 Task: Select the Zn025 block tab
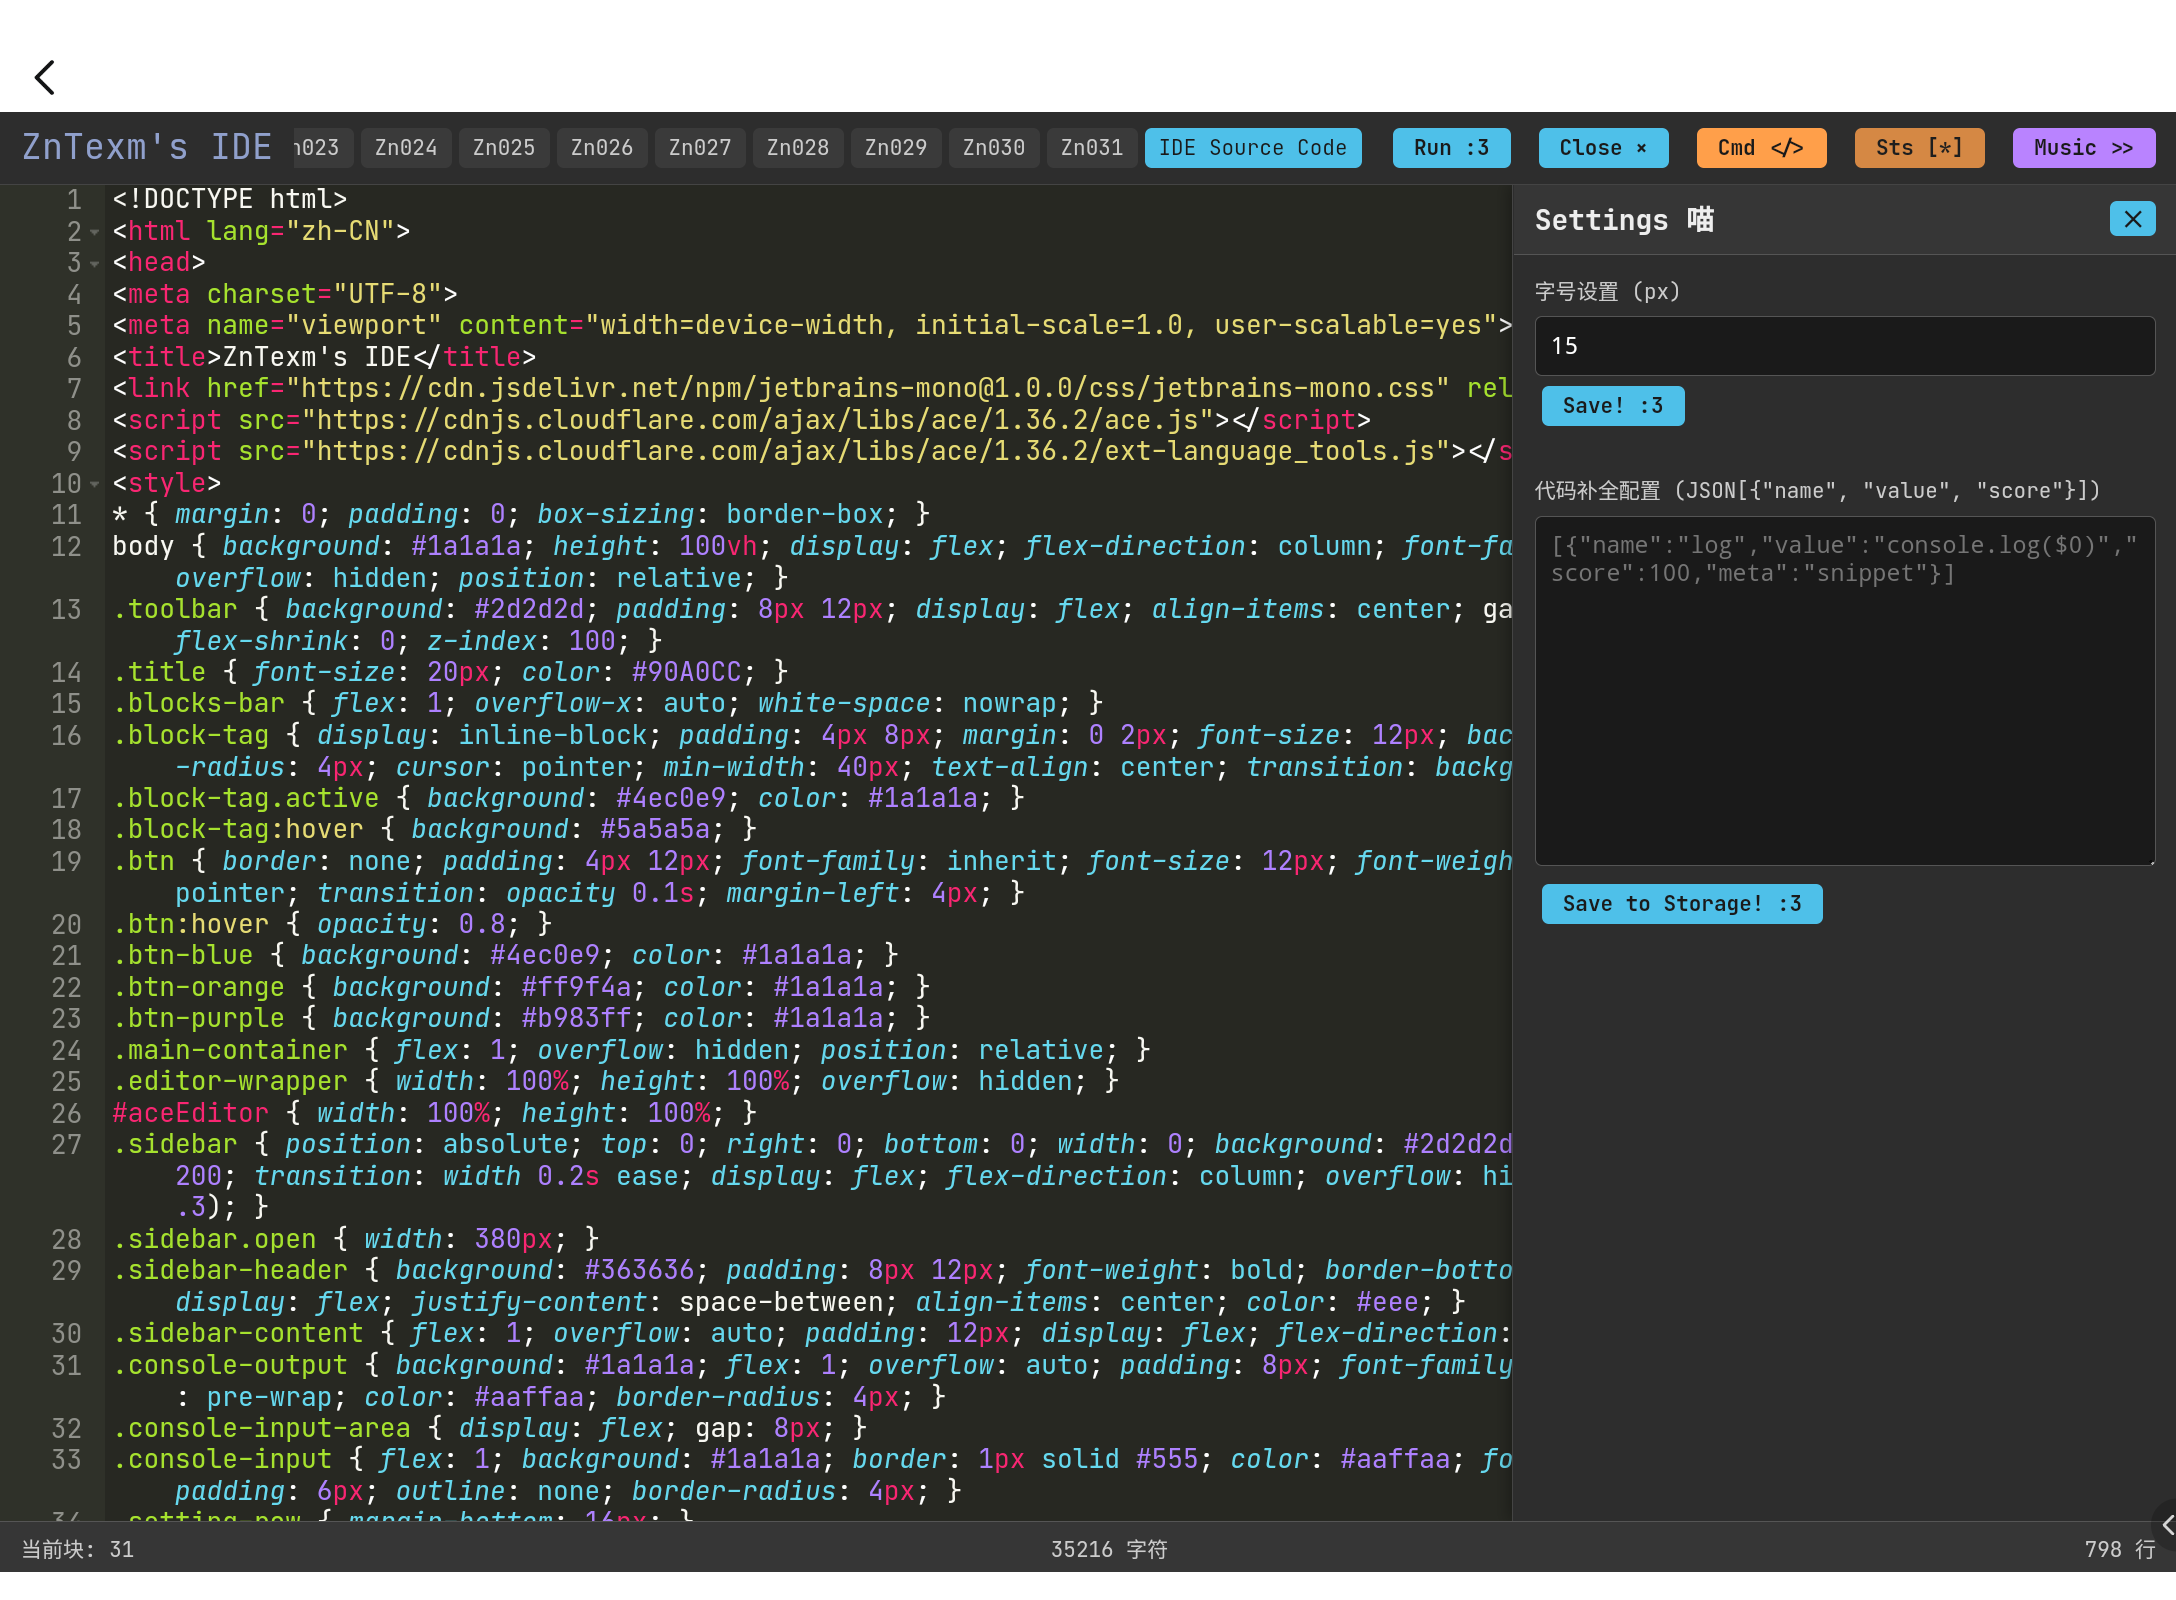click(x=504, y=148)
